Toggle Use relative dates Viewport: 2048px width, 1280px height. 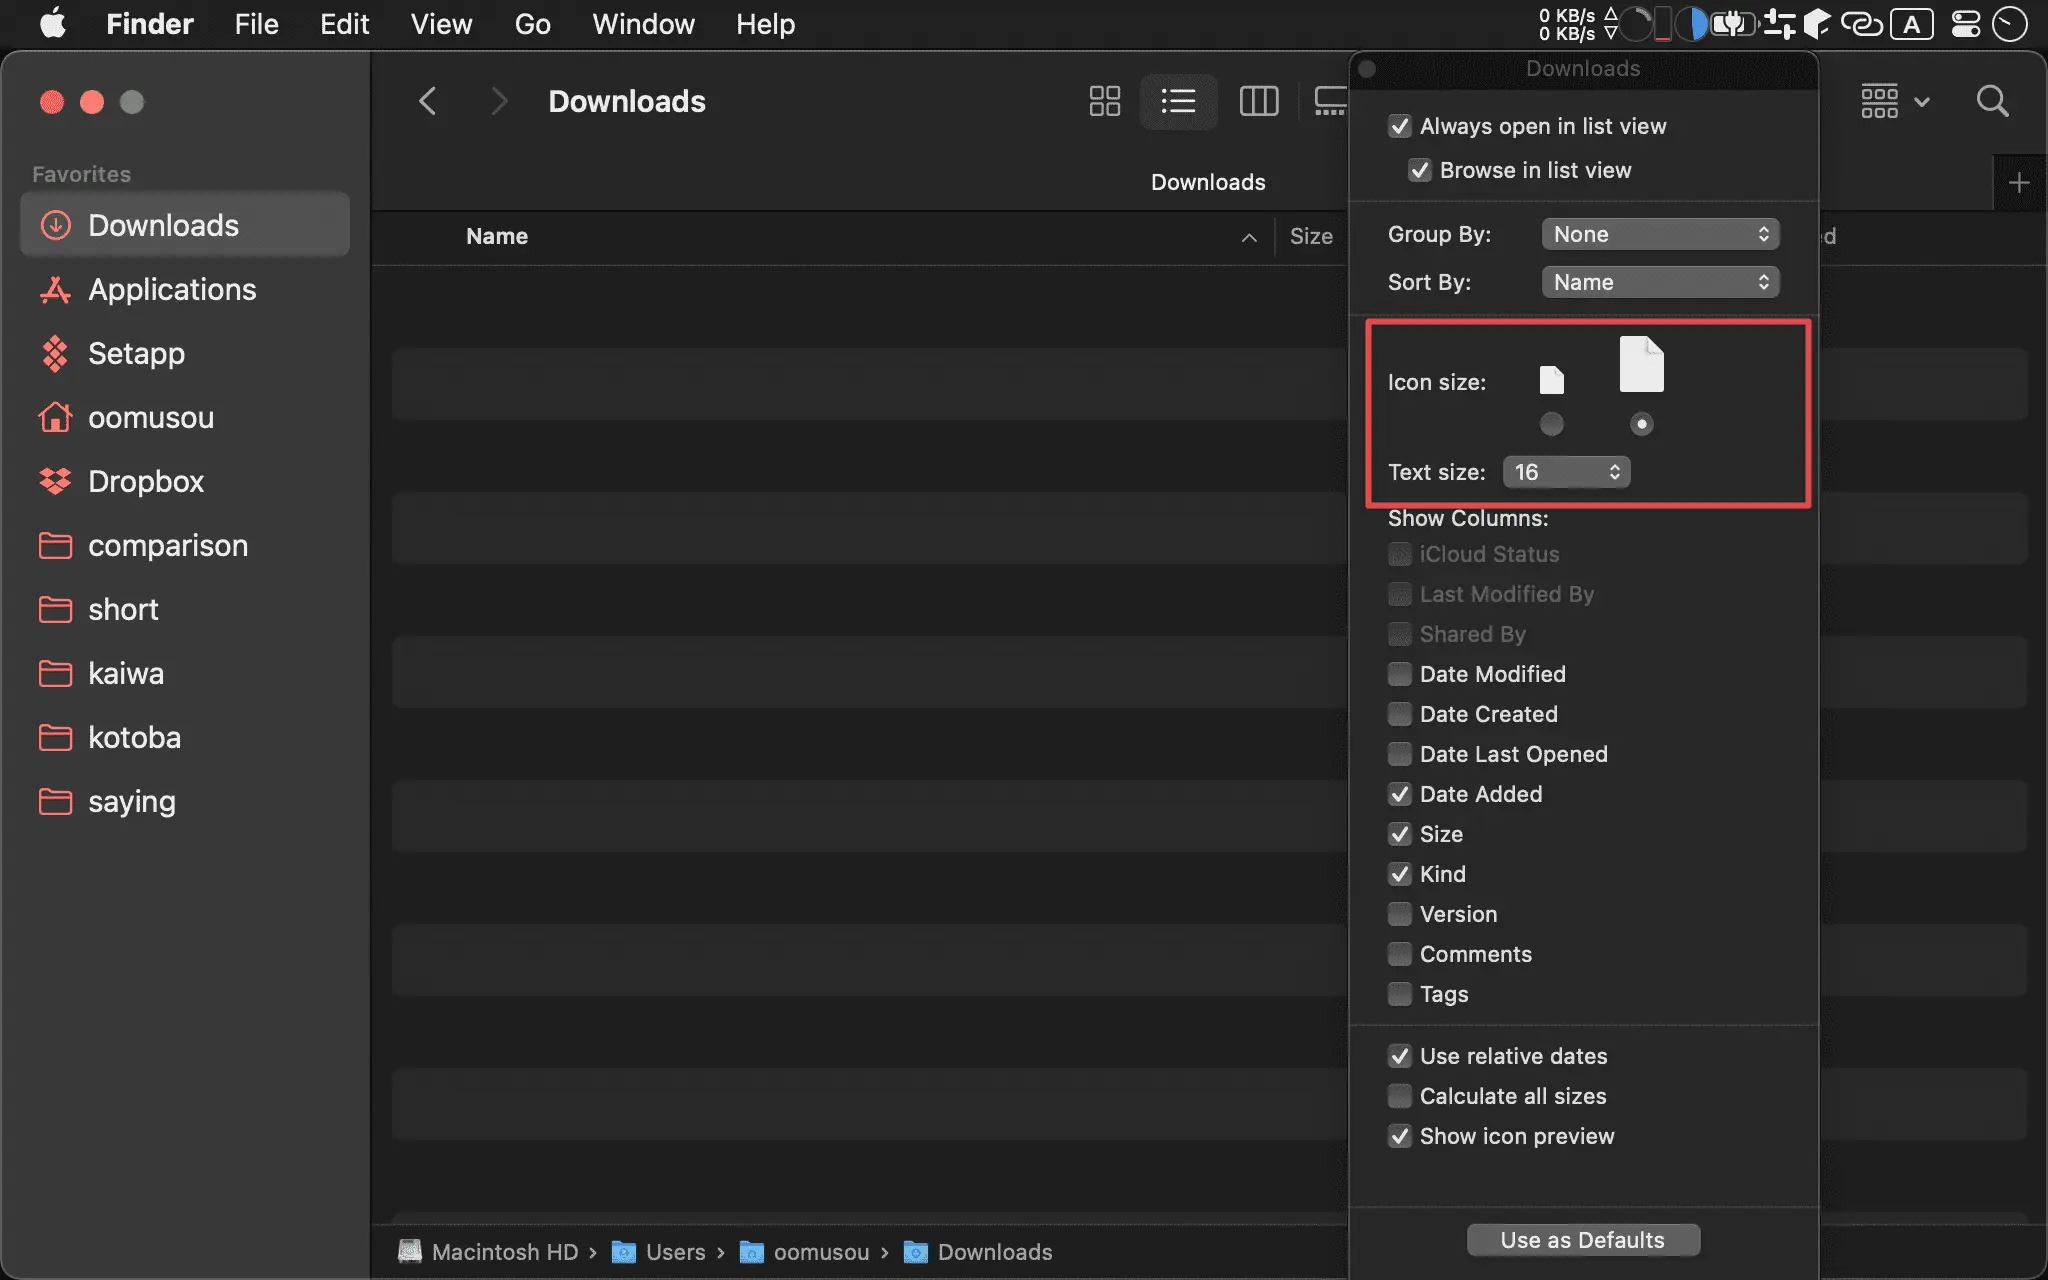click(1399, 1056)
